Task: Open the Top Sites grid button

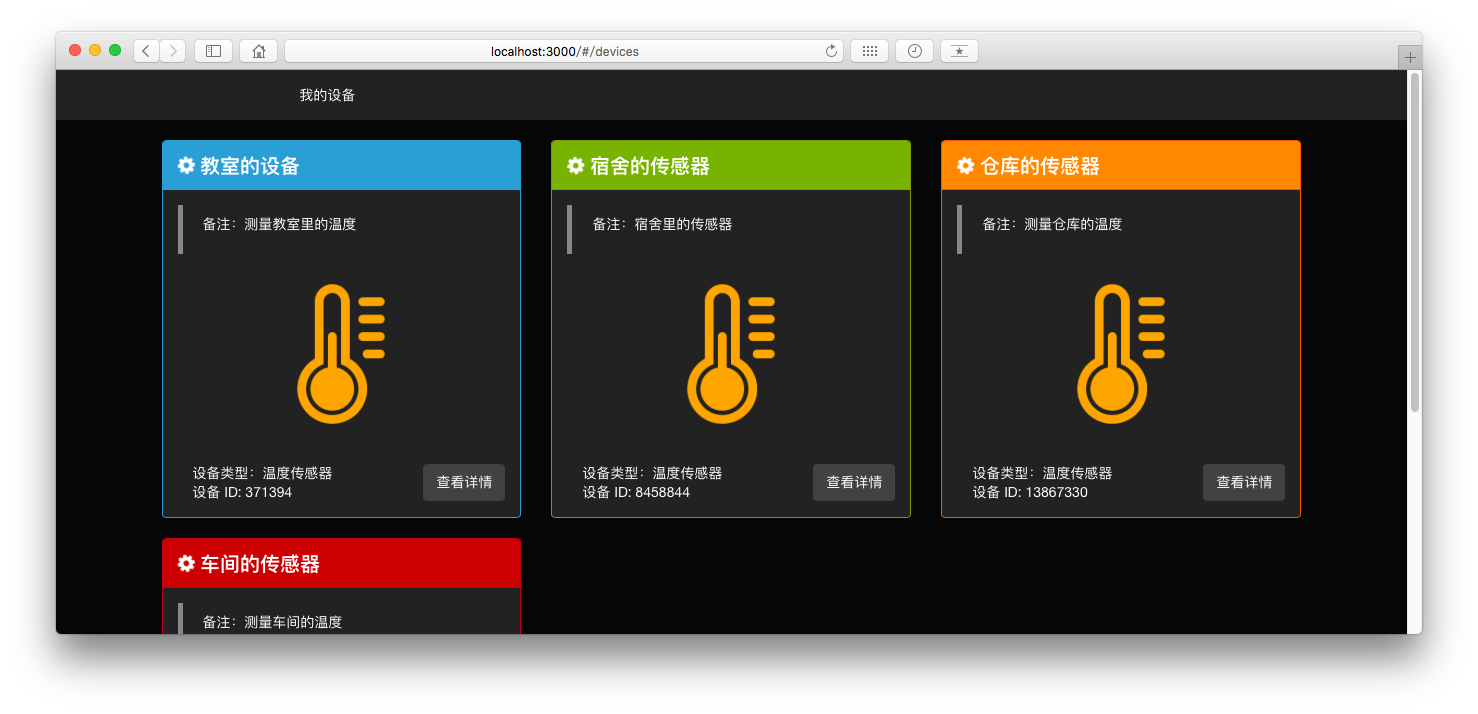Action: [x=869, y=51]
